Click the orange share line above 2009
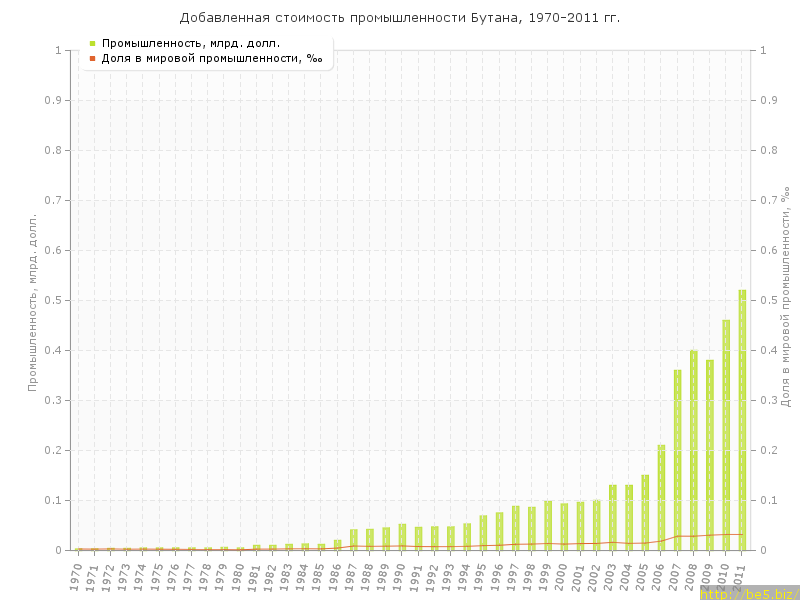The image size is (800, 600). [710, 535]
